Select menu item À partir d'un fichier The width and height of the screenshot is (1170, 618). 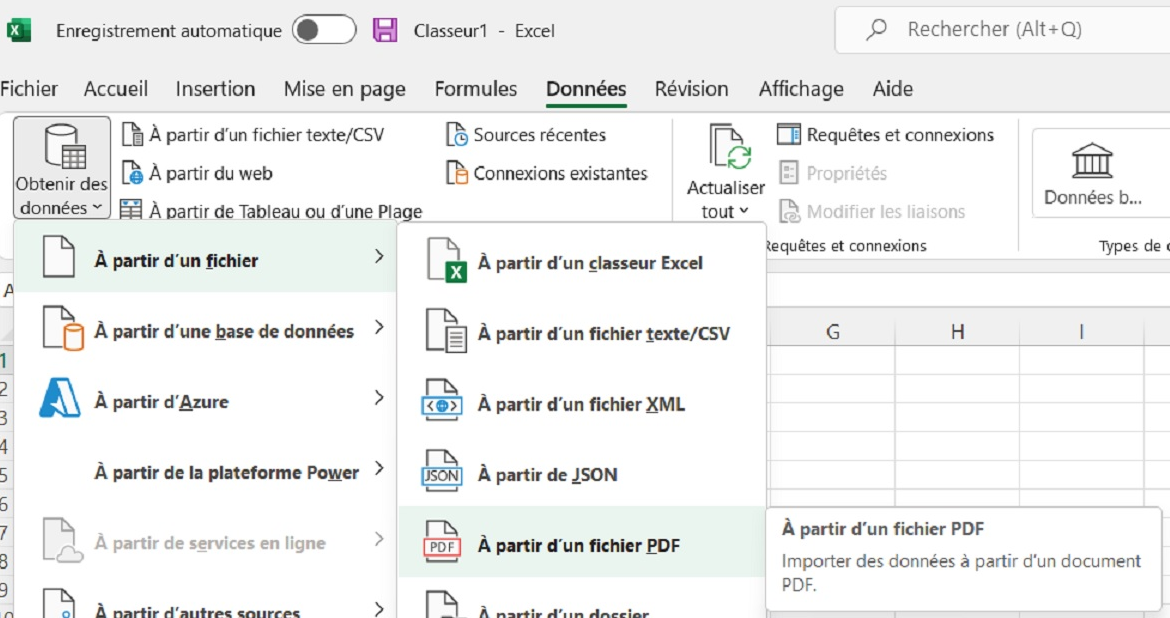(204, 257)
